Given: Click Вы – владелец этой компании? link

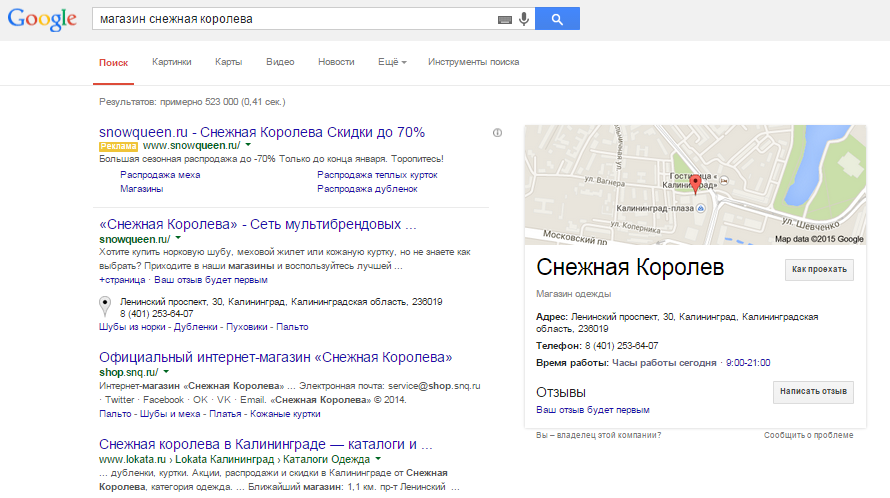Looking at the screenshot, I should (x=598, y=436).
